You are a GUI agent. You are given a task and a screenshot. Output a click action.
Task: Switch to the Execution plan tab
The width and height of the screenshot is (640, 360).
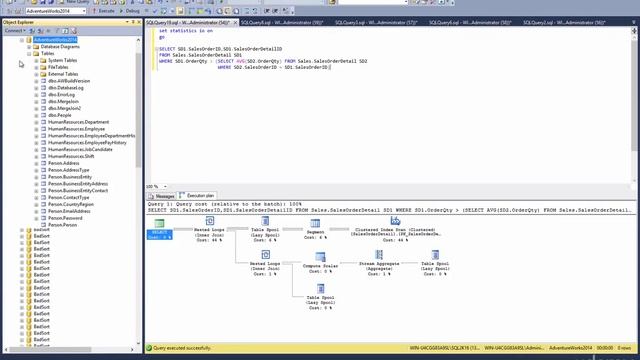coord(197,196)
